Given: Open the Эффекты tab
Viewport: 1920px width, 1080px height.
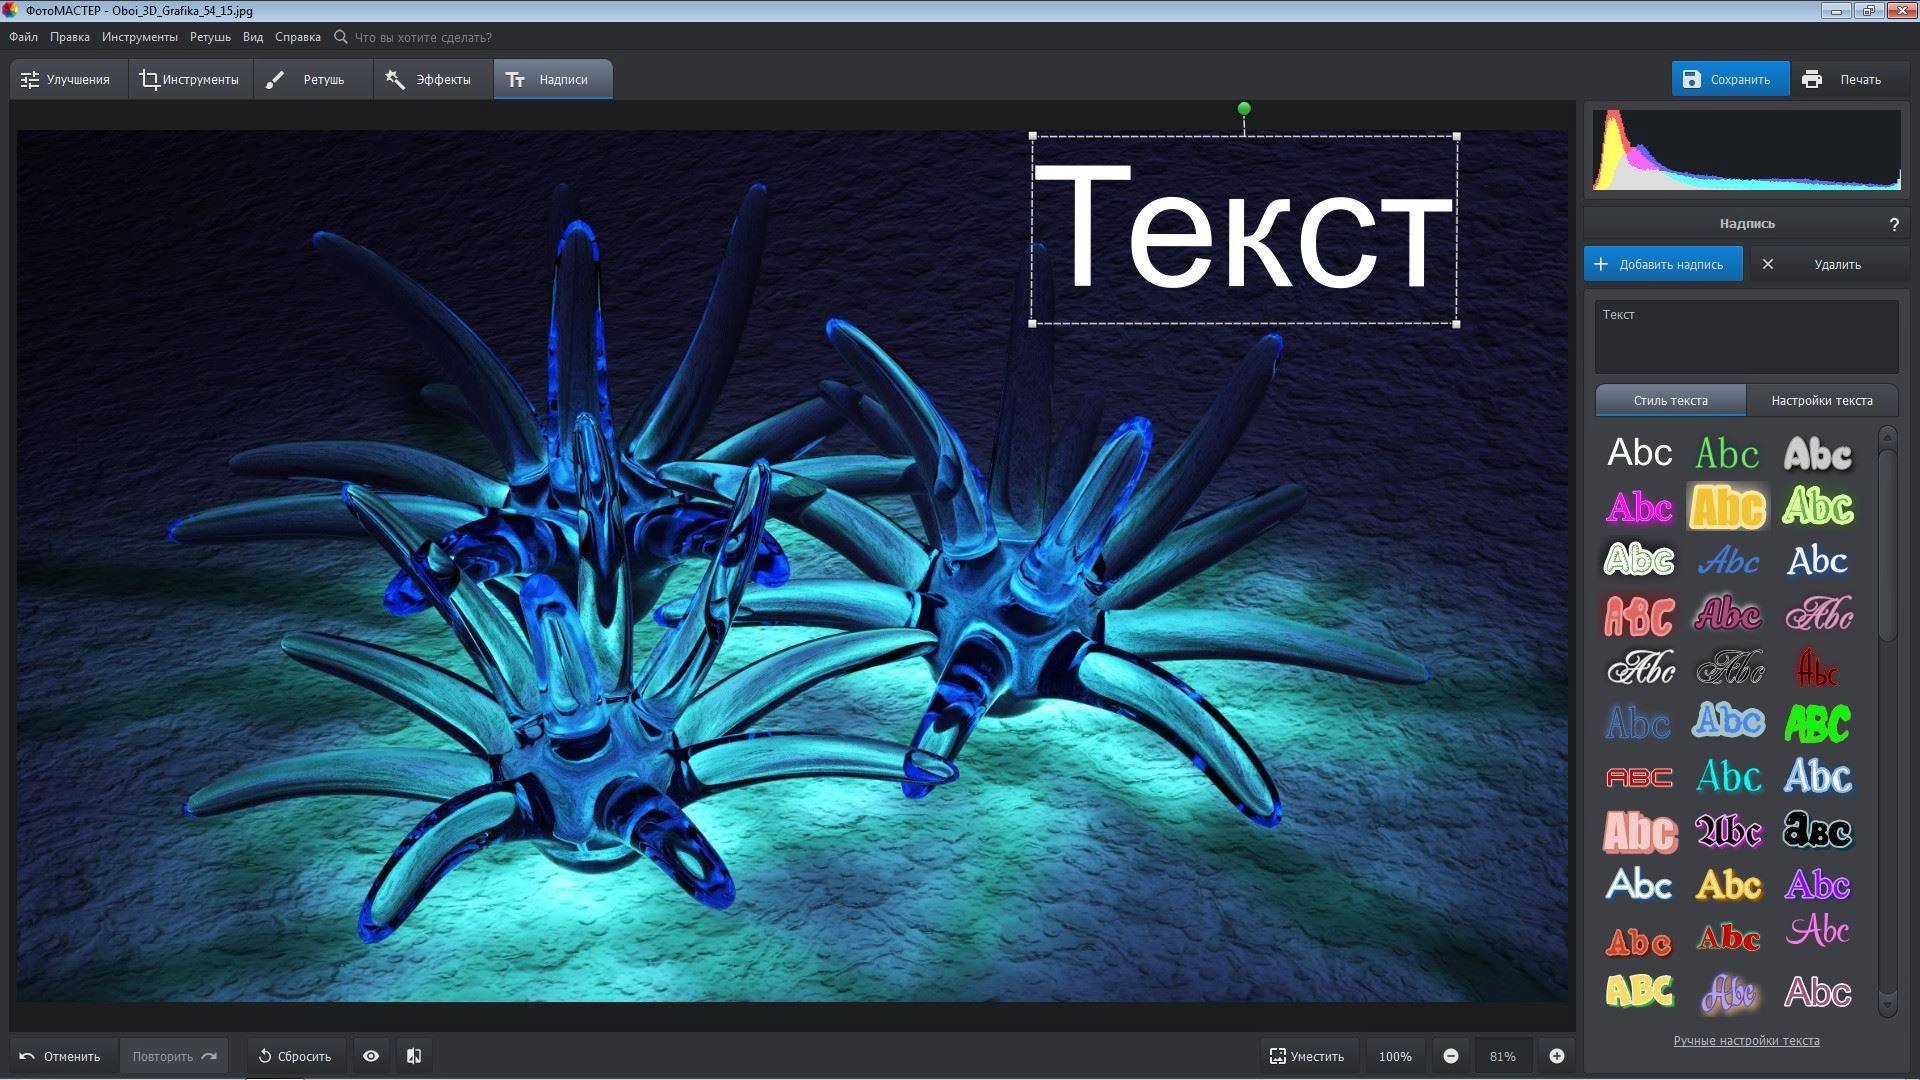Looking at the screenshot, I should coord(433,79).
